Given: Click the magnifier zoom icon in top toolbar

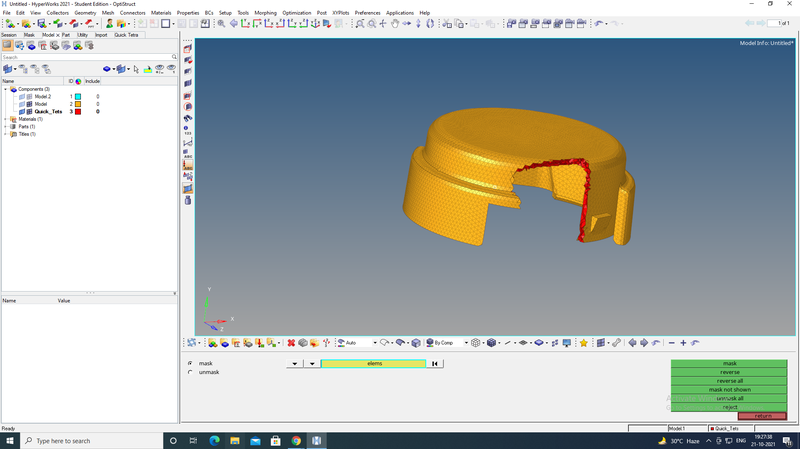Looking at the screenshot, I should (x=221, y=23).
